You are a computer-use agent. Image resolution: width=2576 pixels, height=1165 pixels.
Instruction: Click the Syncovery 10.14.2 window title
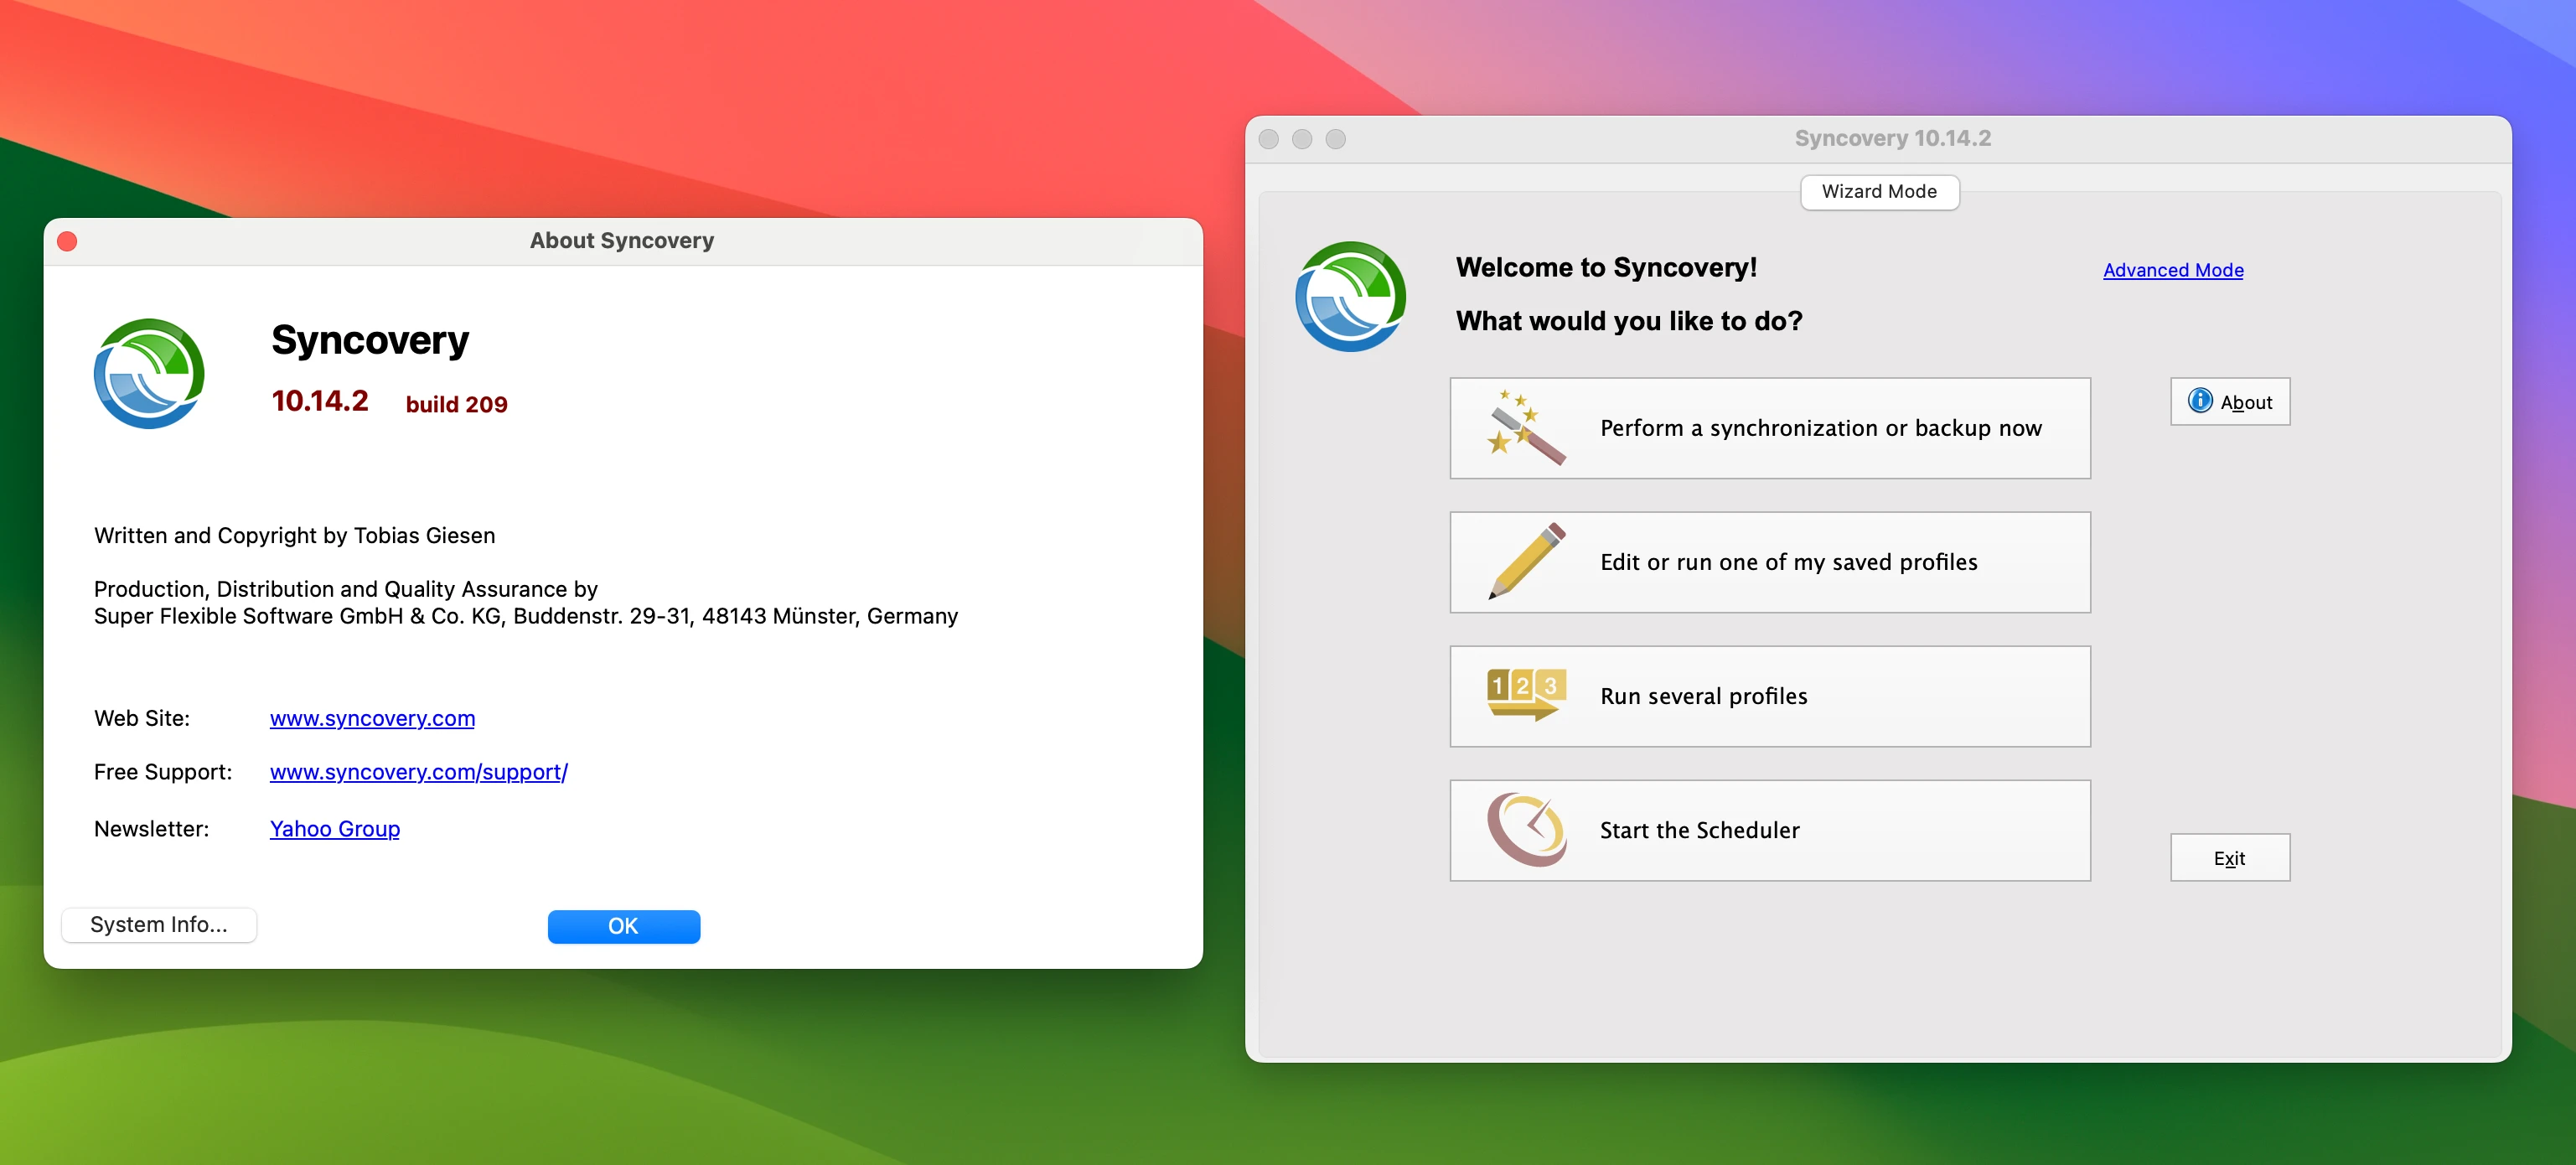(x=1892, y=139)
